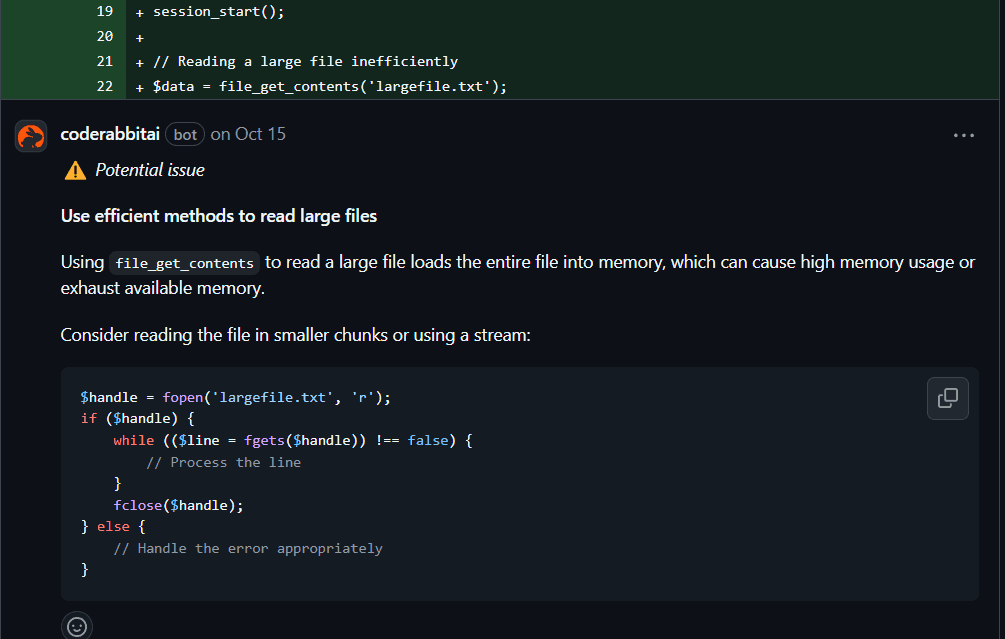Select diff line number 19
Screen dimensions: 1005x639
(x=104, y=11)
